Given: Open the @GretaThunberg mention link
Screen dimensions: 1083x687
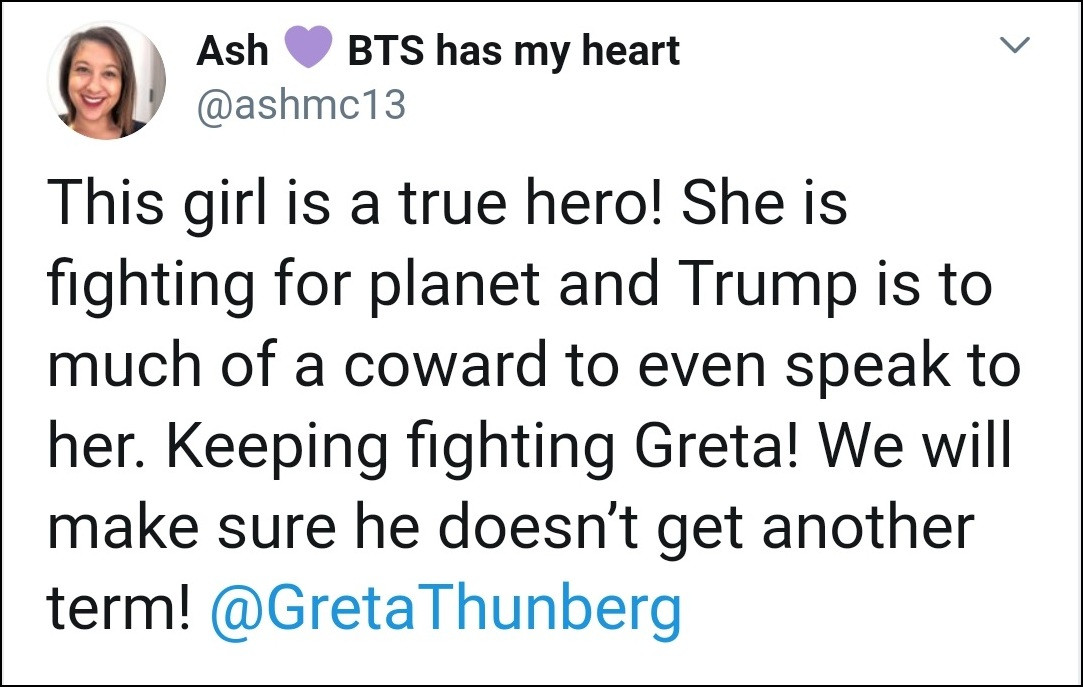Looking at the screenshot, I should (x=445, y=605).
